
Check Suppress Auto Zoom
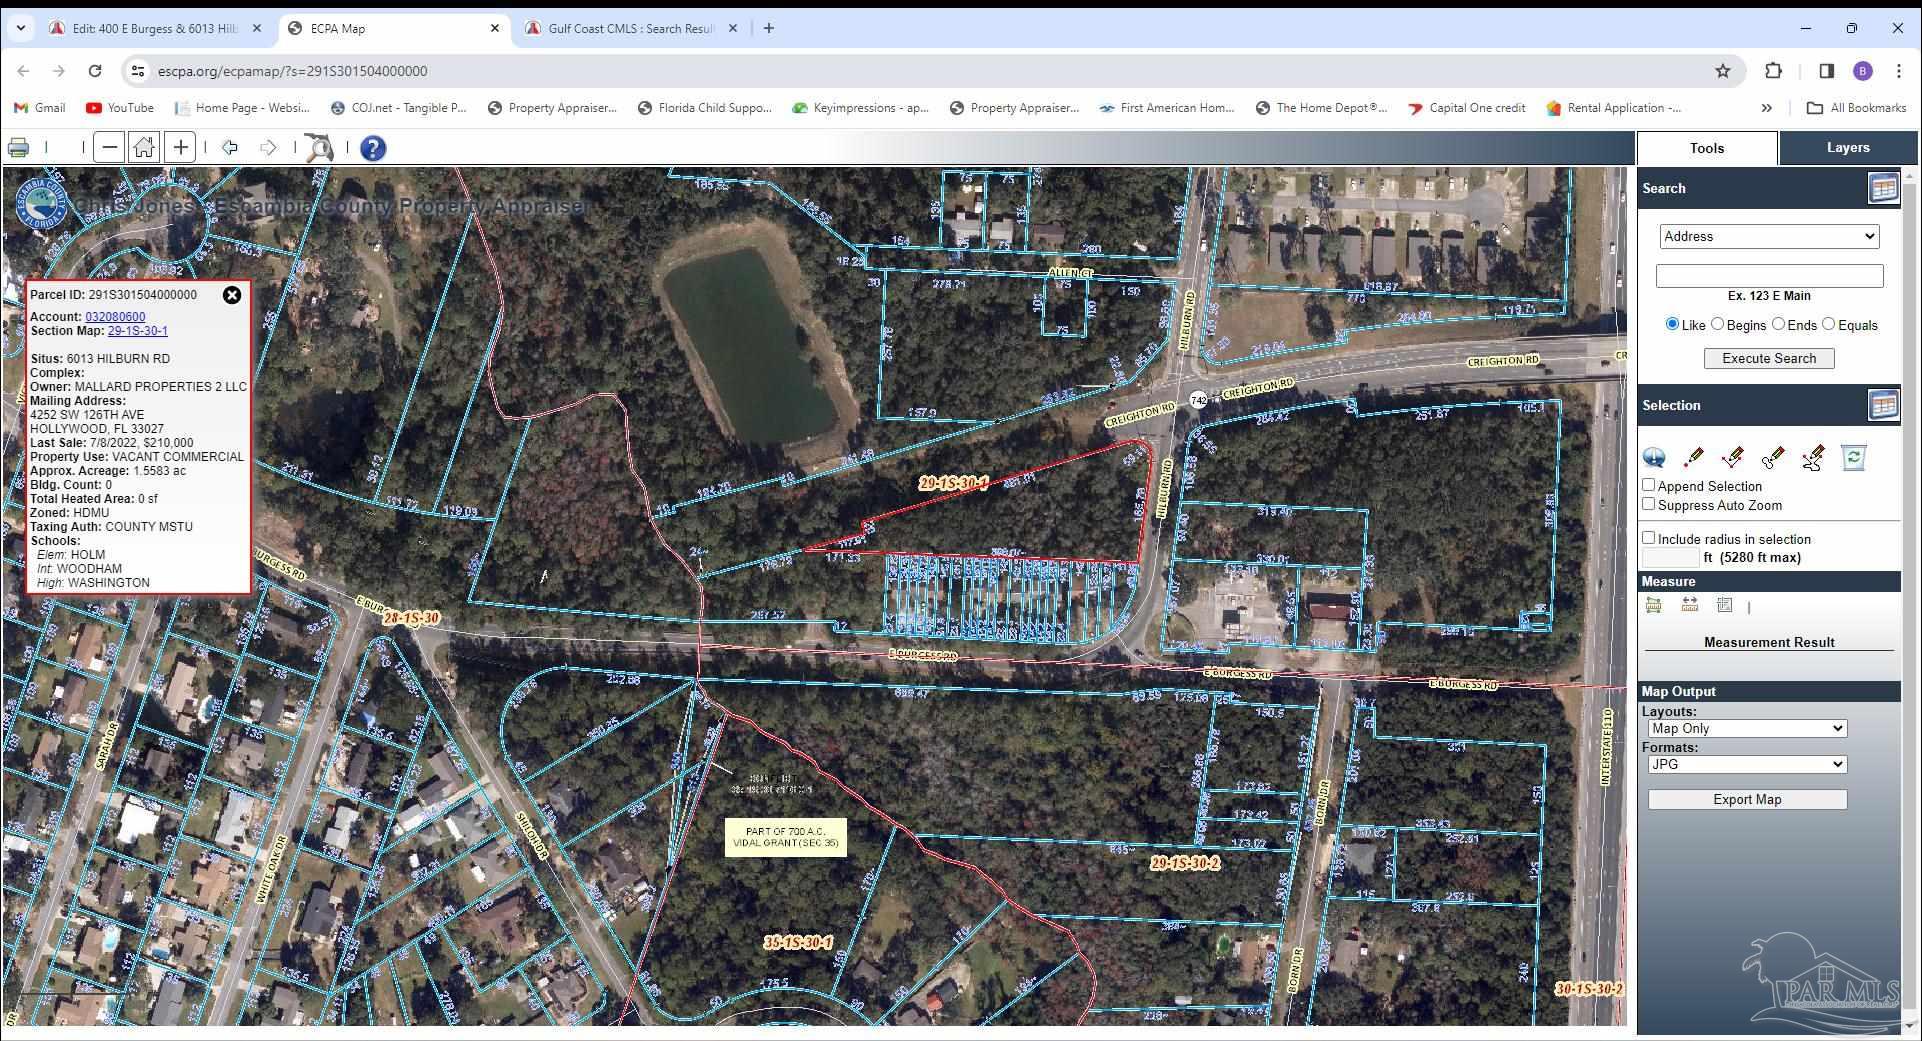coord(1648,504)
